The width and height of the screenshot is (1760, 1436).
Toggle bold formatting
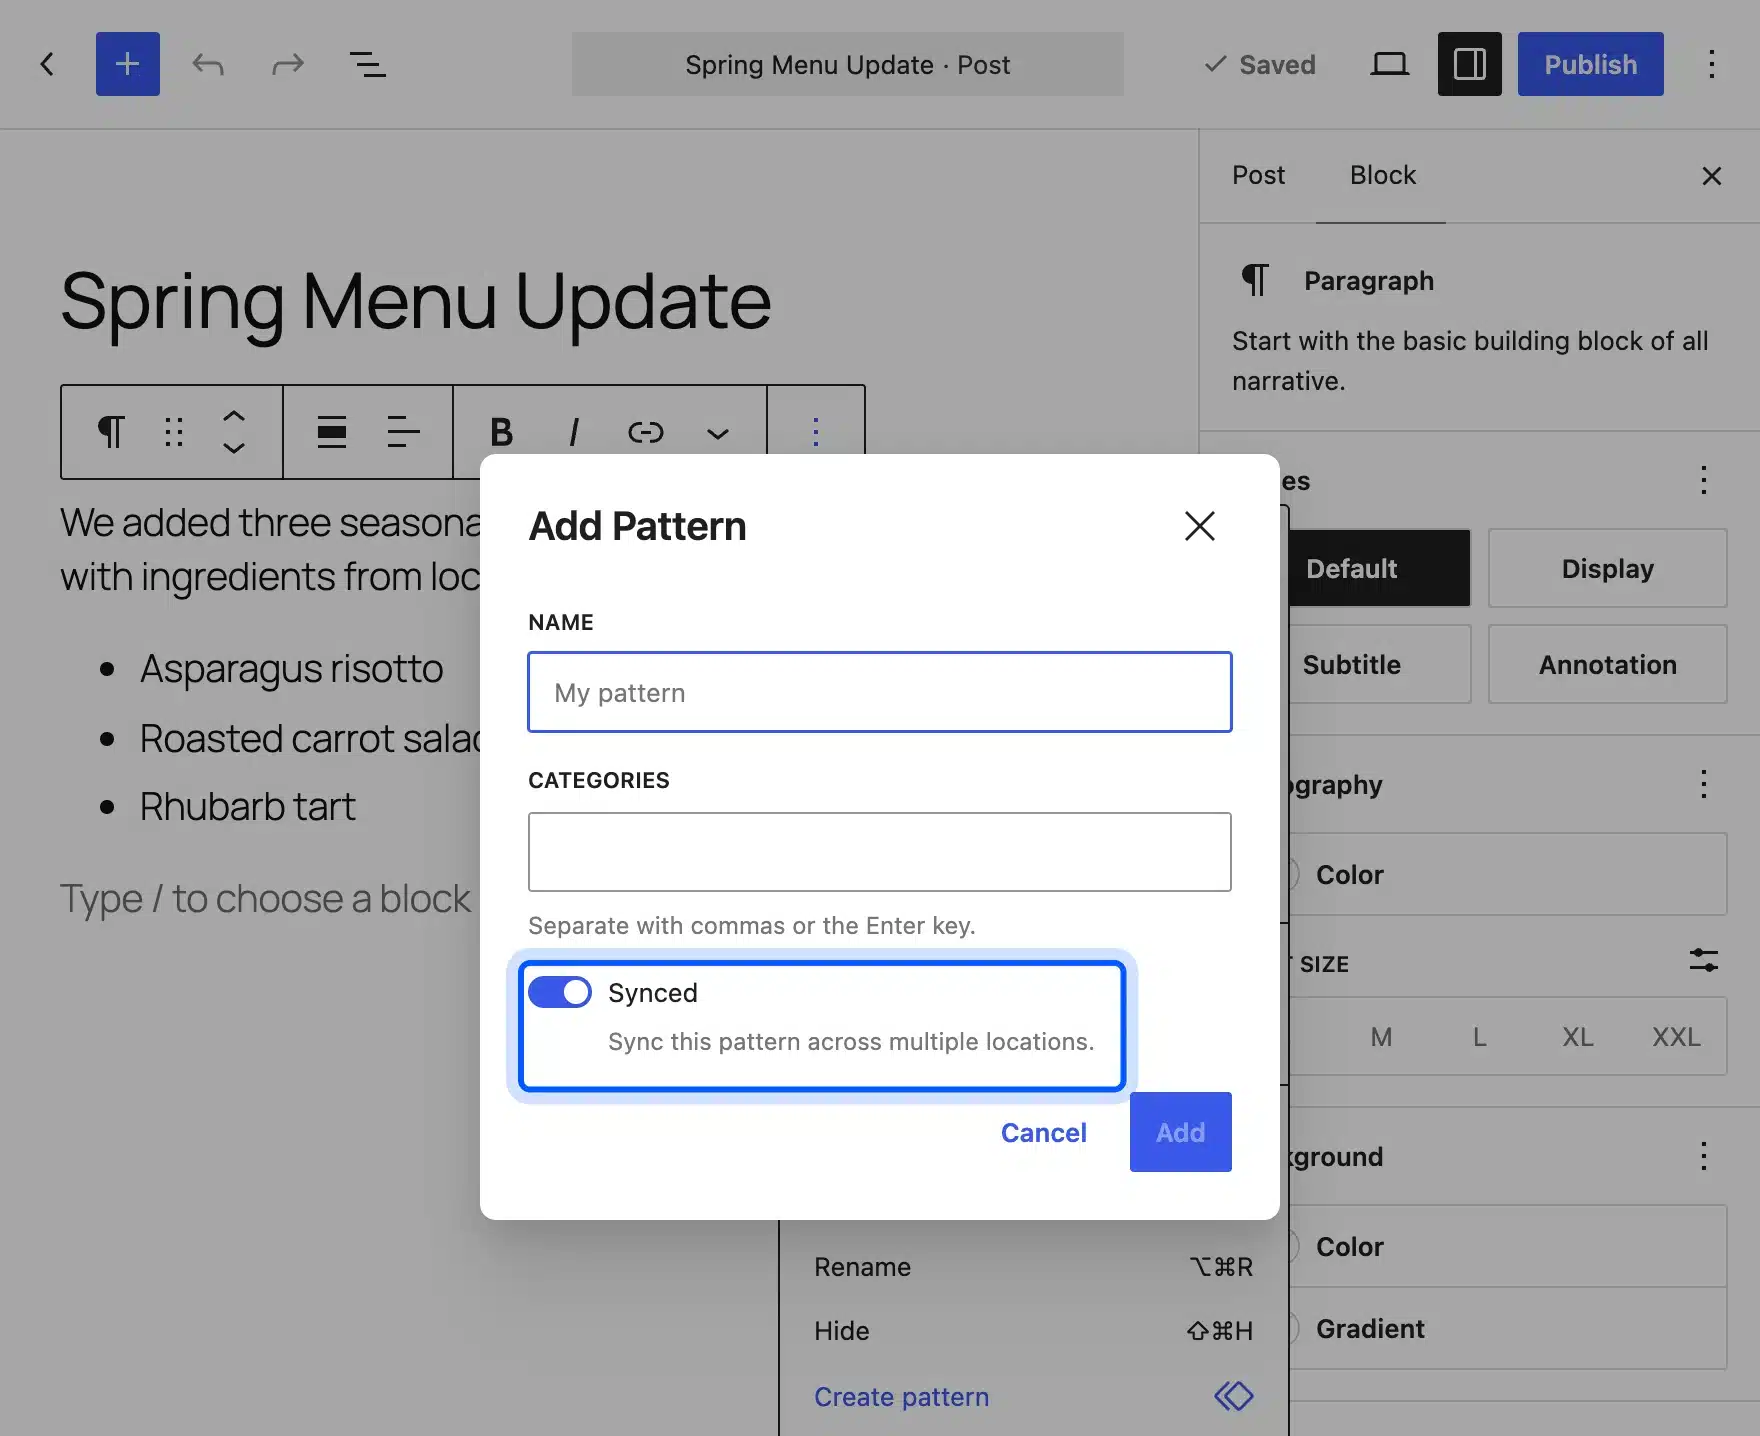tap(502, 432)
